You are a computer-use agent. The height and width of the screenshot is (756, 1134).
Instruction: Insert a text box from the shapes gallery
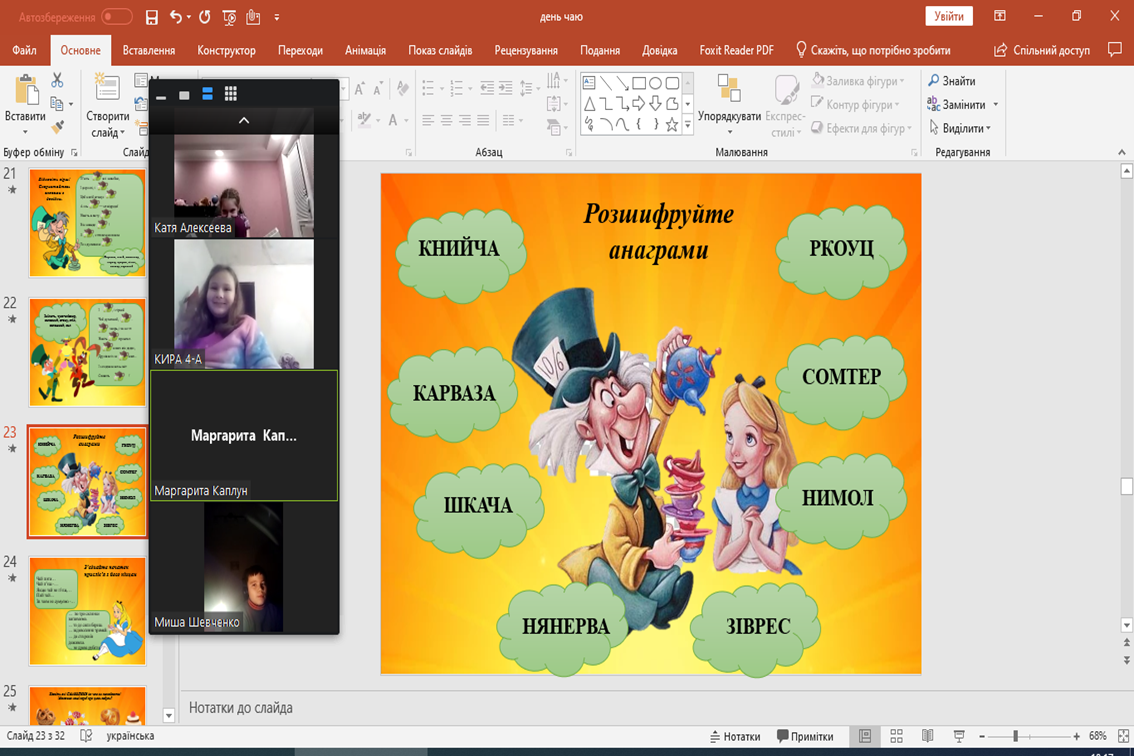pyautogui.click(x=589, y=82)
